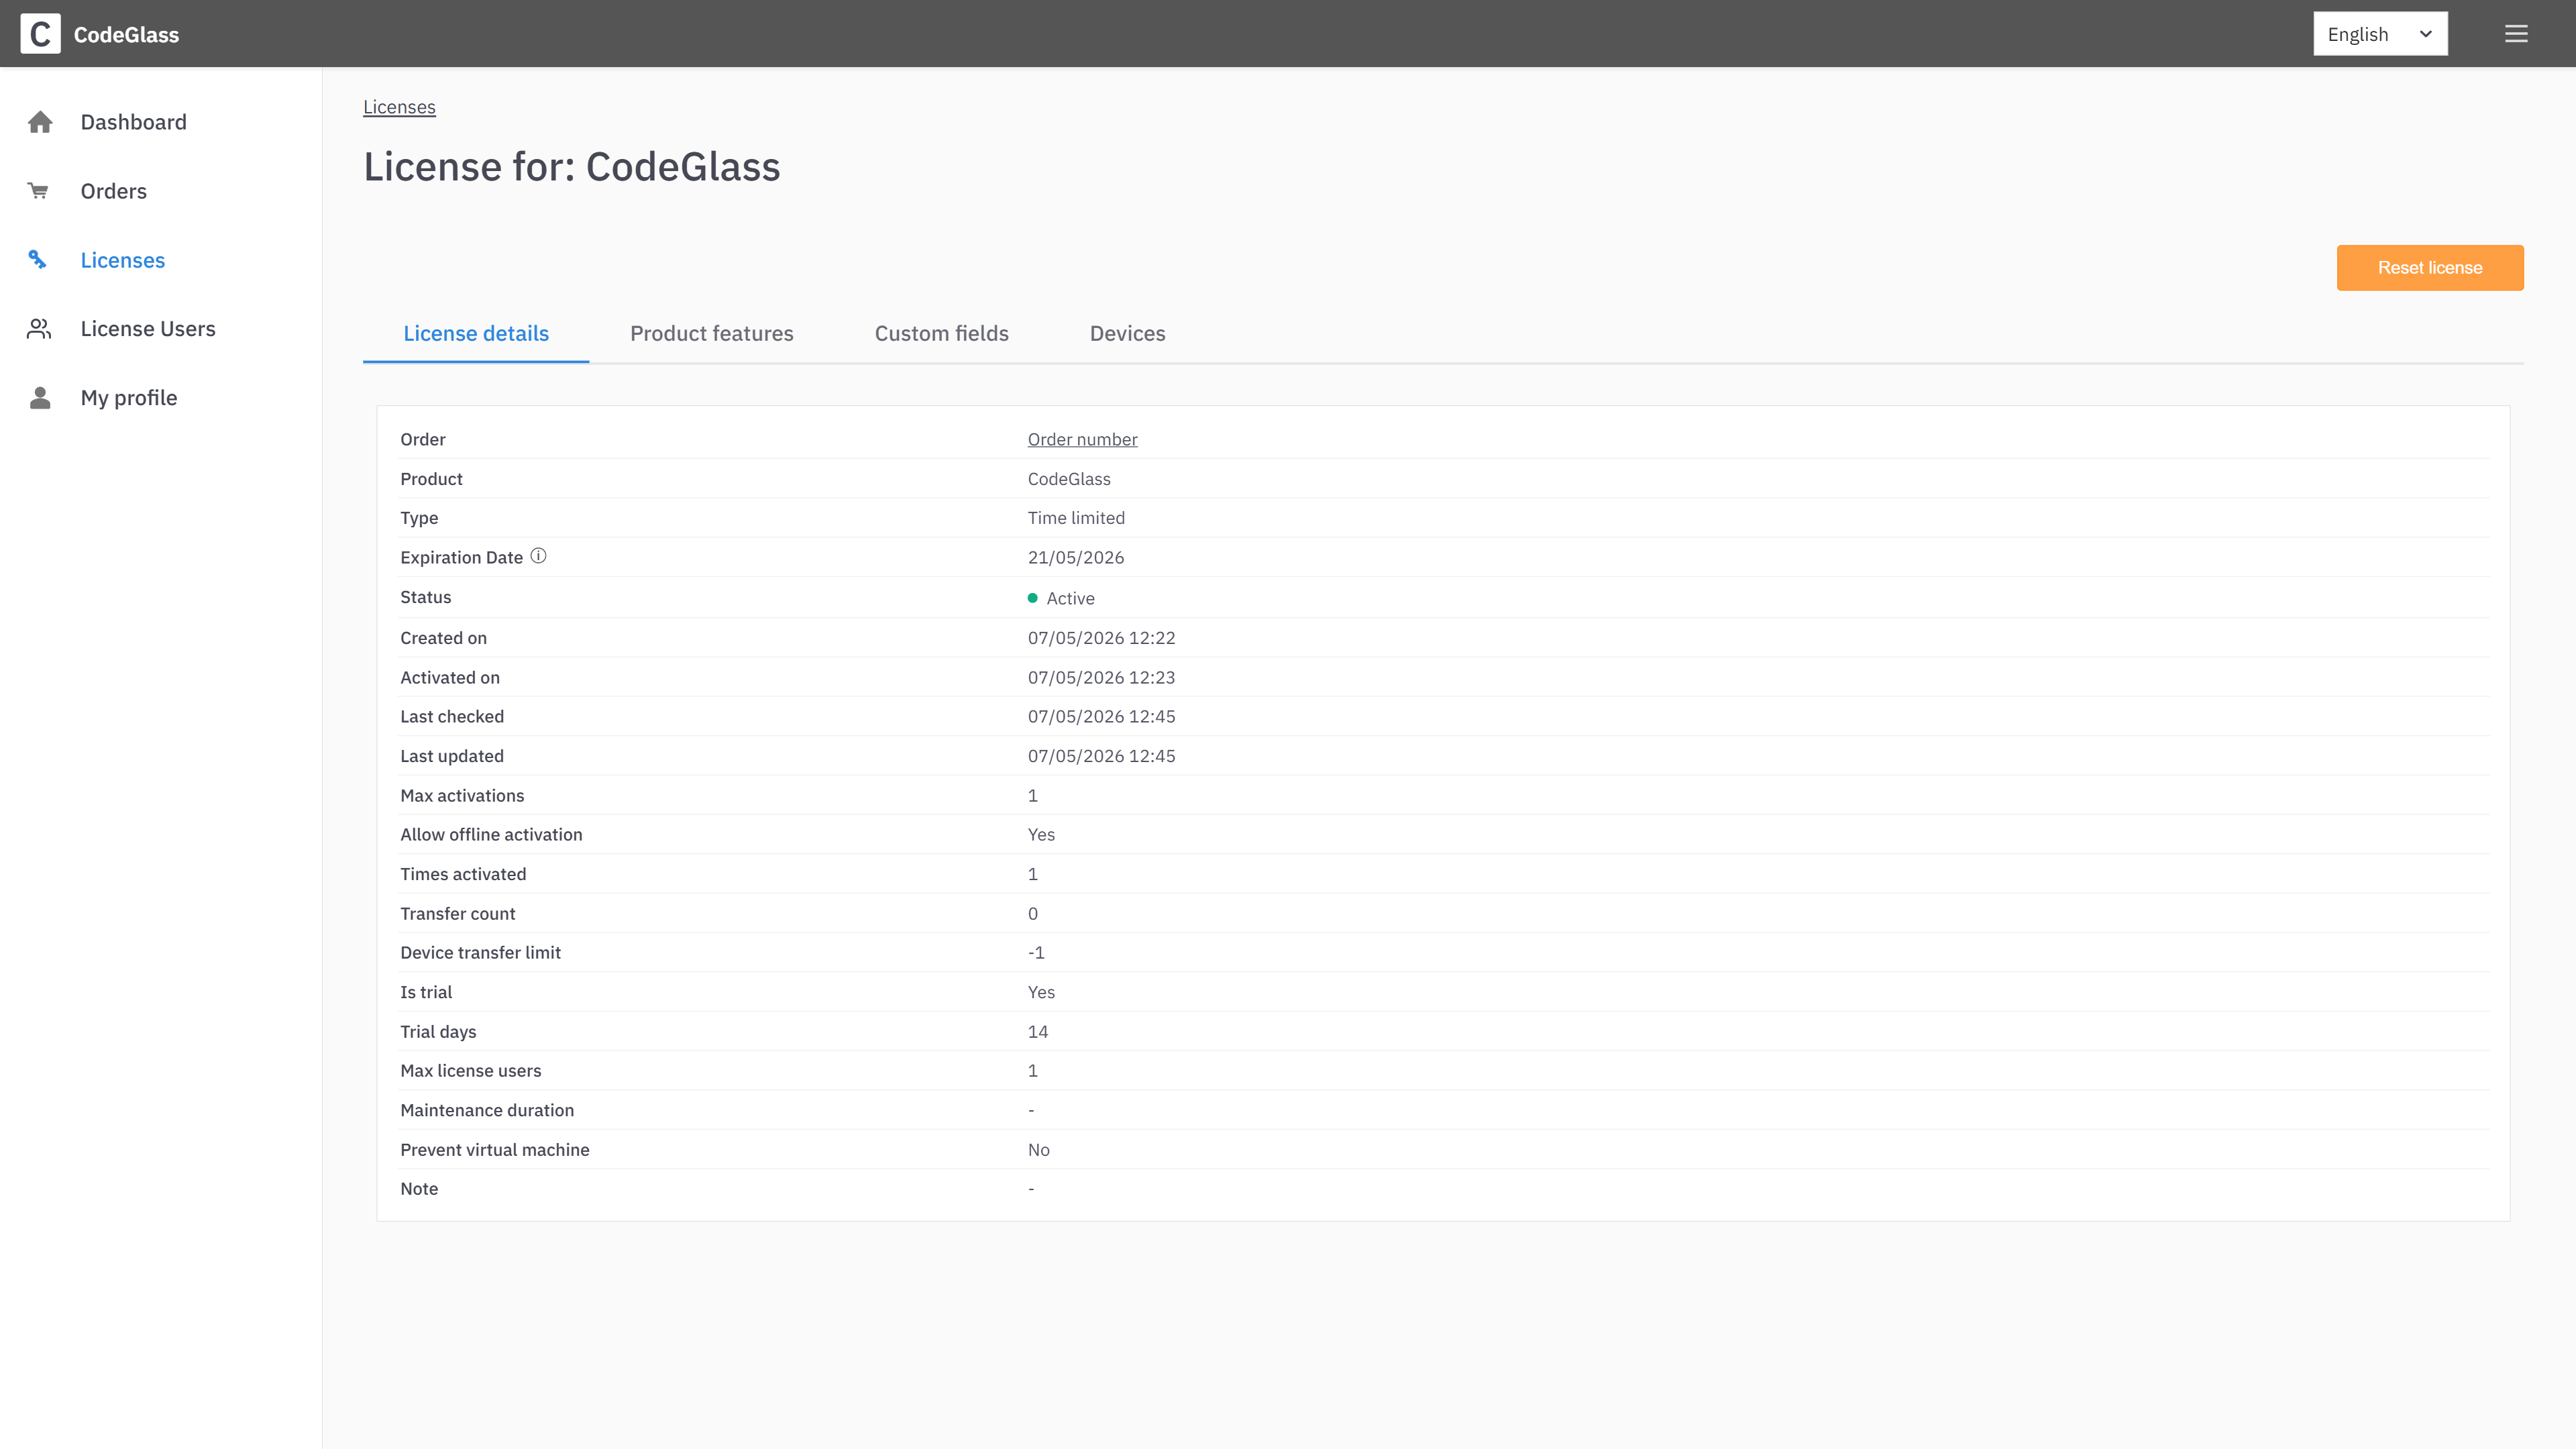
Task: Click the Times activated label
Action: tap(463, 874)
